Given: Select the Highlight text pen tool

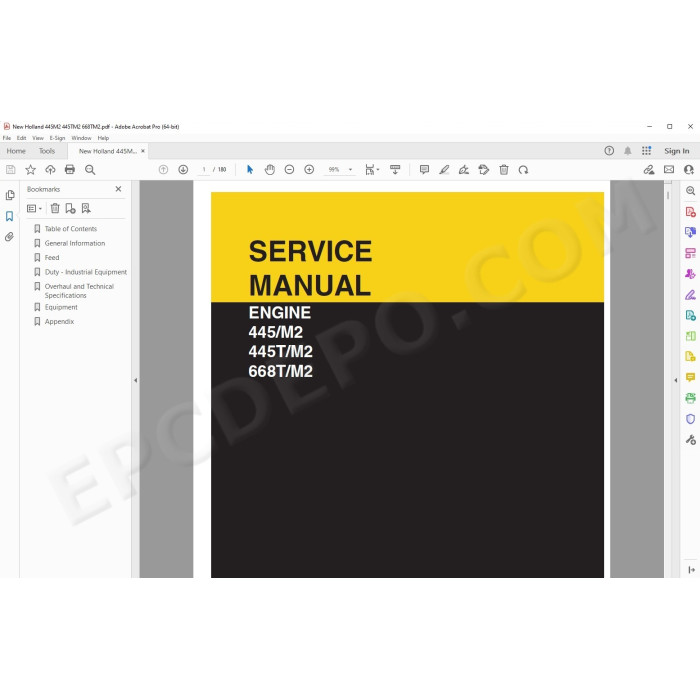Looking at the screenshot, I should point(444,170).
